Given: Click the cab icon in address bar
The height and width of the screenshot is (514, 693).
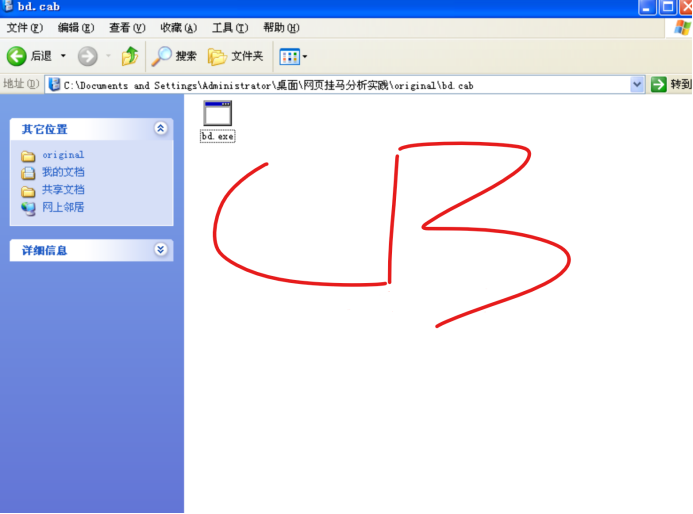Looking at the screenshot, I should pos(54,84).
